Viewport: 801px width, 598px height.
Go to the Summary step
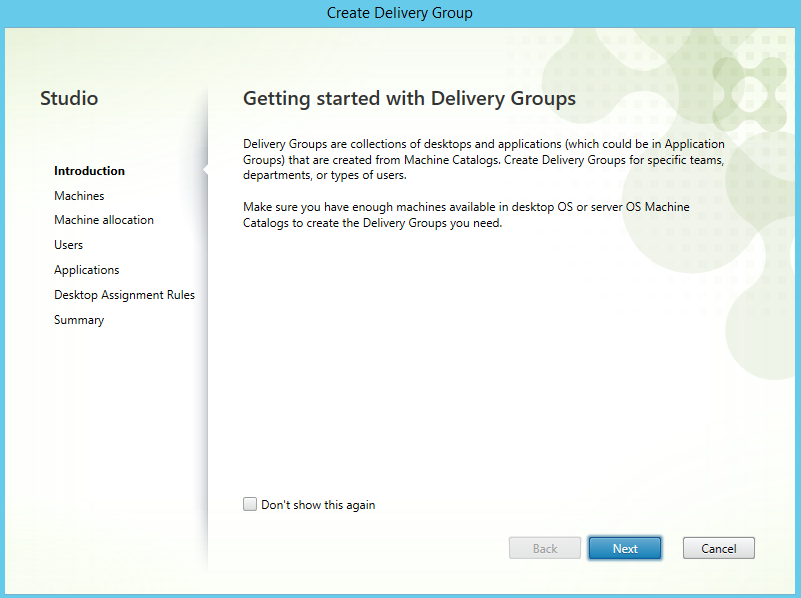[79, 320]
